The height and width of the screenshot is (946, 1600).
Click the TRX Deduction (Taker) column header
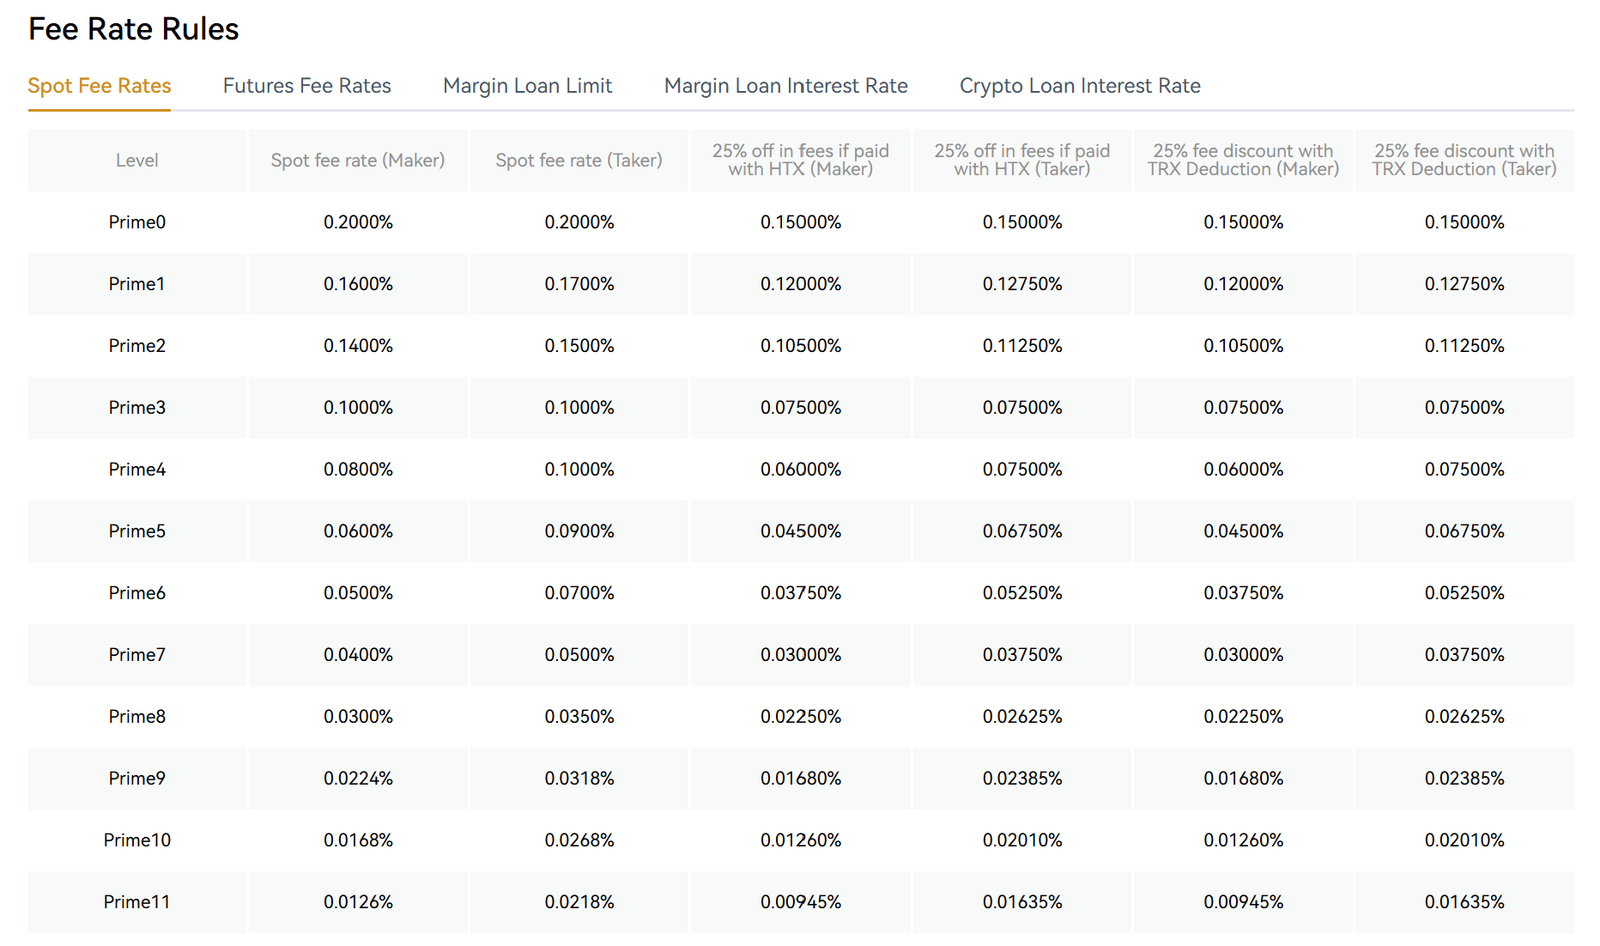pos(1464,160)
